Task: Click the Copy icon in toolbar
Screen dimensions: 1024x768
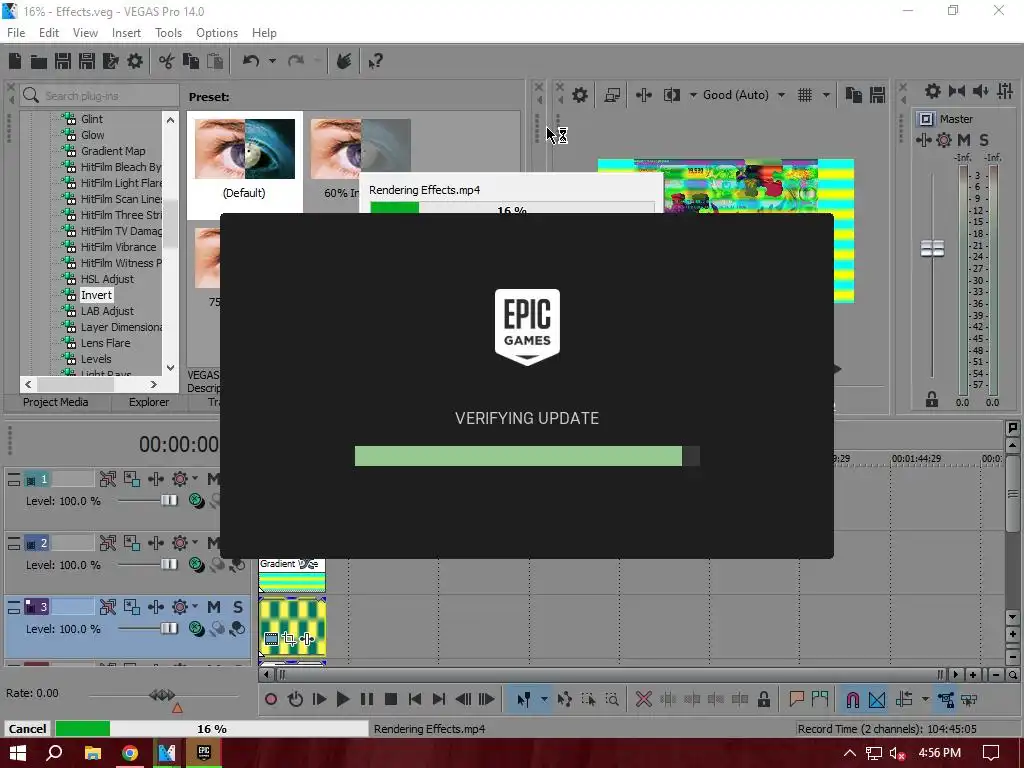Action: pos(191,61)
